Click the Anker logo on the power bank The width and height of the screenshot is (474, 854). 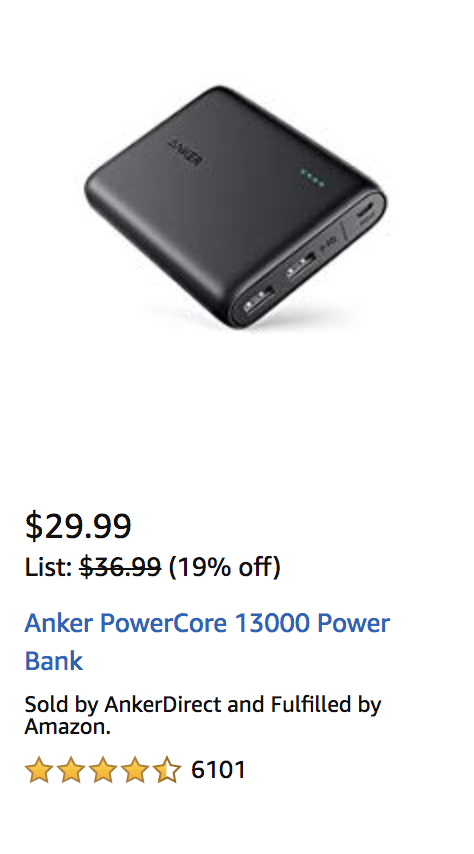click(185, 150)
